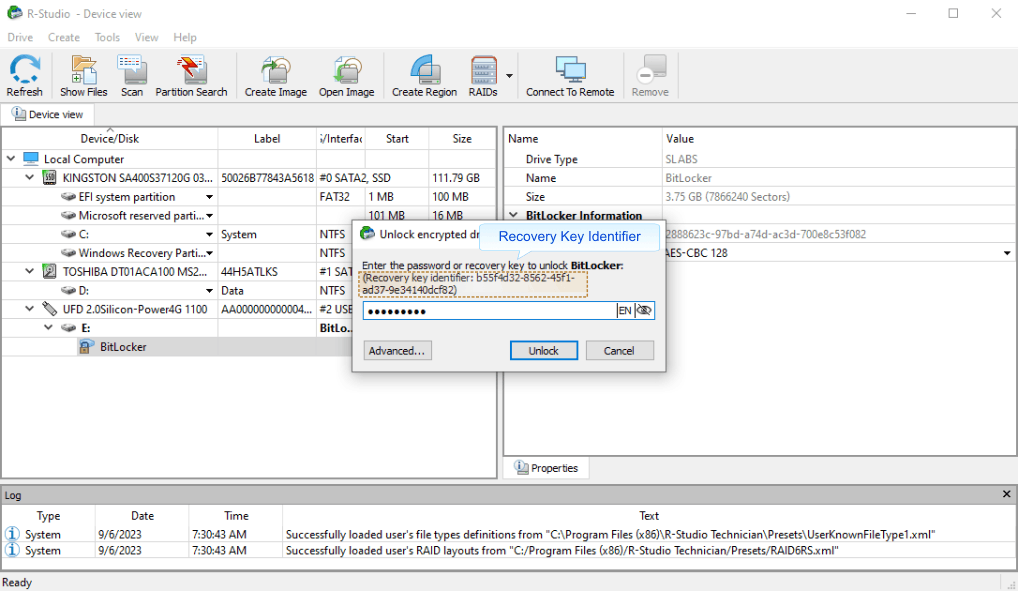
Task: Click the EFI system partition icon
Action: click(x=68, y=196)
